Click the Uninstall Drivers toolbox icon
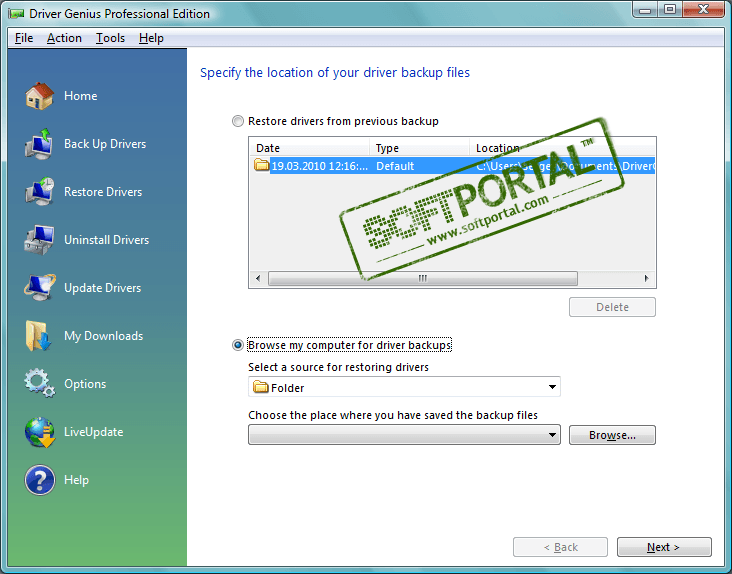The height and width of the screenshot is (574, 732). click(40, 240)
